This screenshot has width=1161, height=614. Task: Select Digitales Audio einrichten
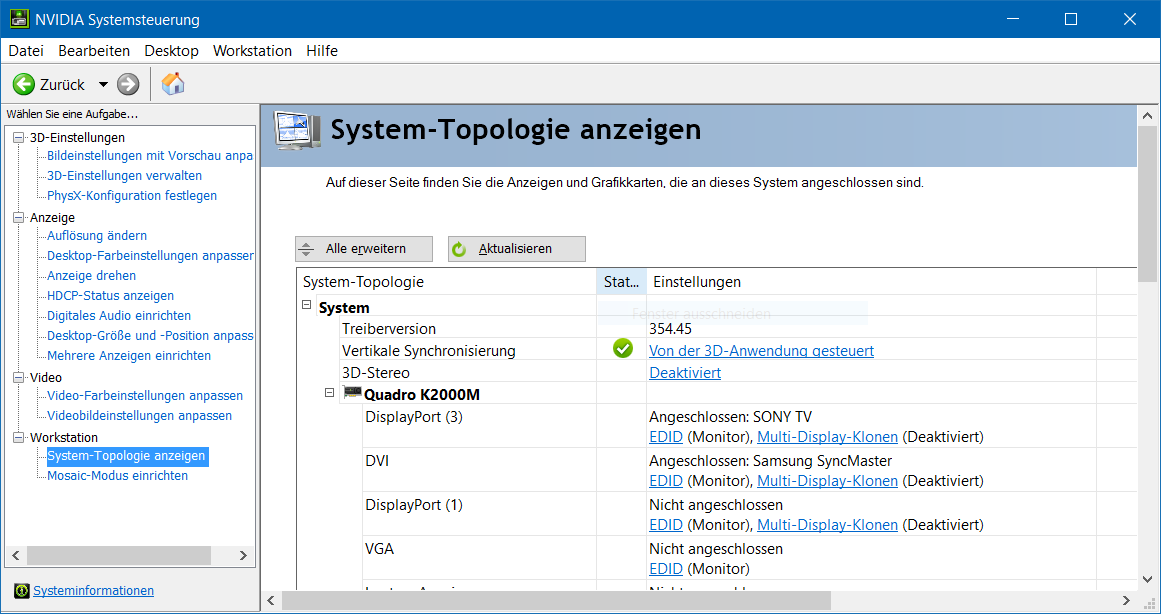[119, 316]
